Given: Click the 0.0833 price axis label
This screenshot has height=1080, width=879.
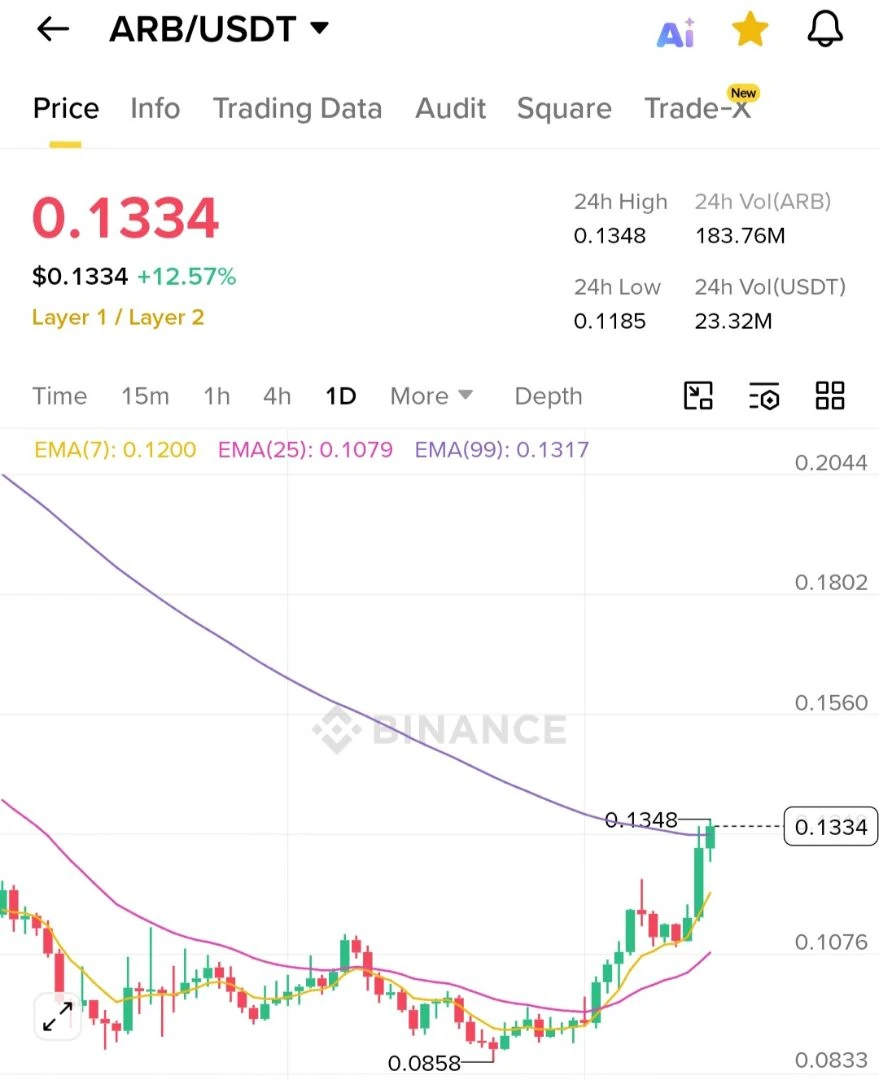Looking at the screenshot, I should point(831,1060).
